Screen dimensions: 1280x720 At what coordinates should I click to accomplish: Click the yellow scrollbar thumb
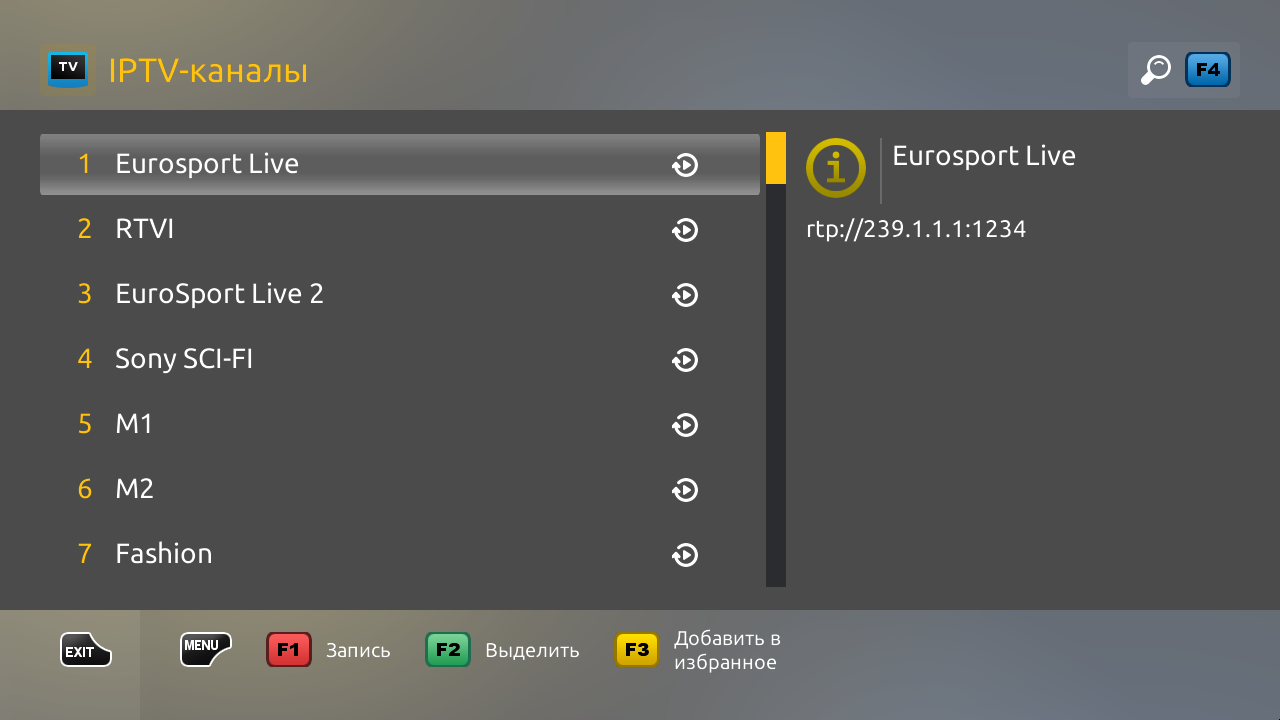tap(776, 158)
